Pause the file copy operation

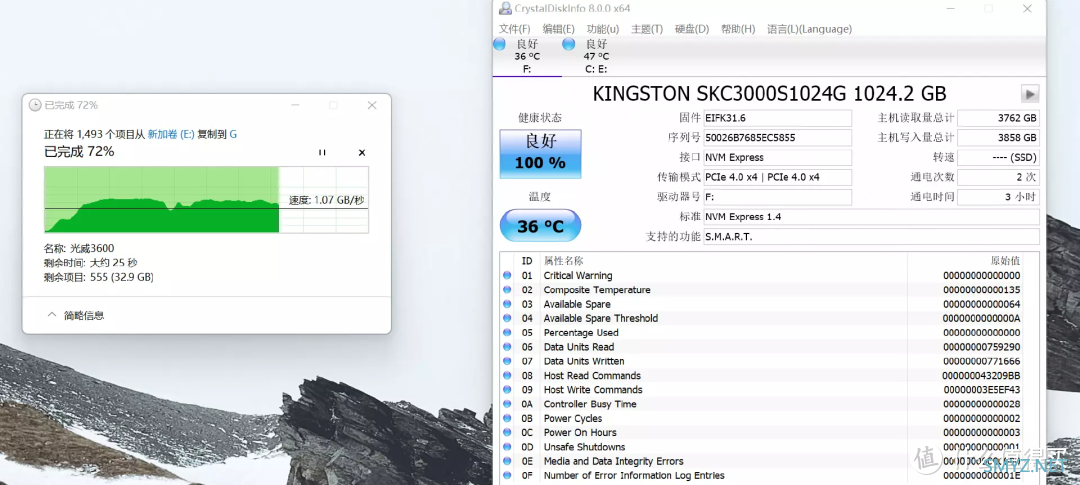tap(322, 152)
